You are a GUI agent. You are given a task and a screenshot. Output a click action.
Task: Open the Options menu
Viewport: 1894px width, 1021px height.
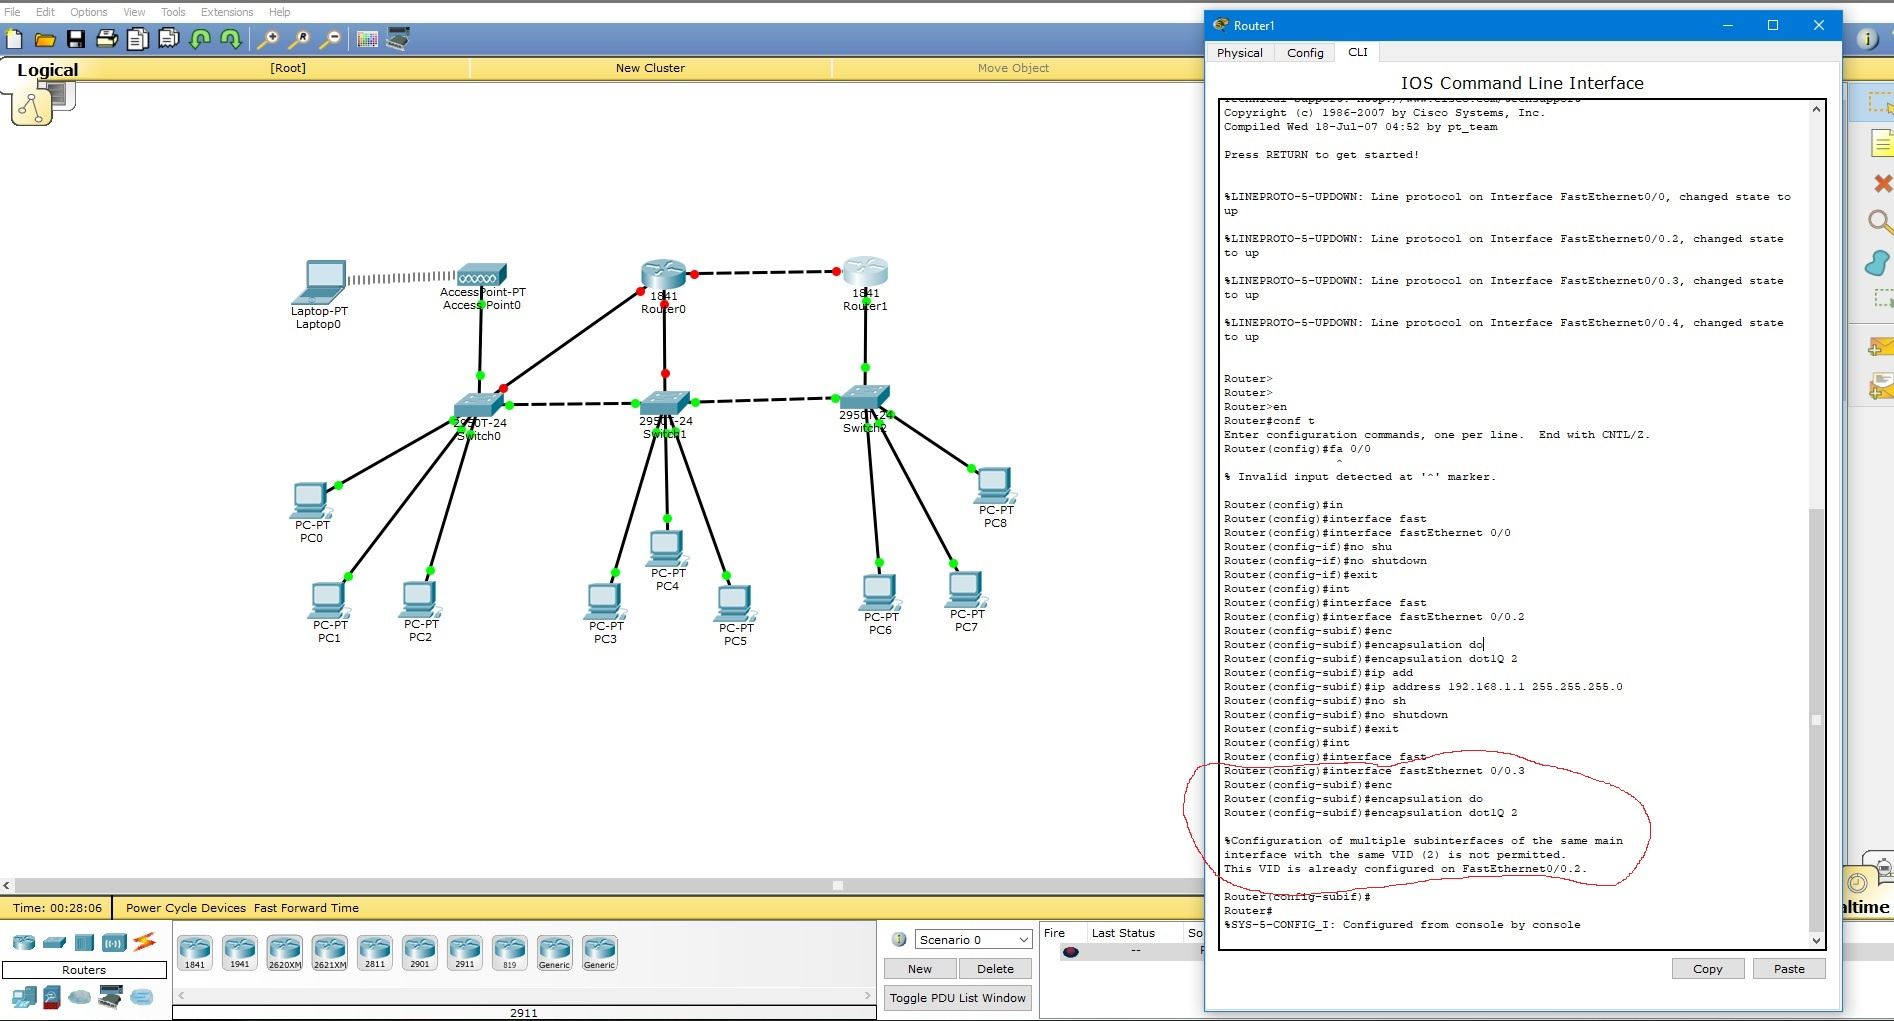coord(88,12)
